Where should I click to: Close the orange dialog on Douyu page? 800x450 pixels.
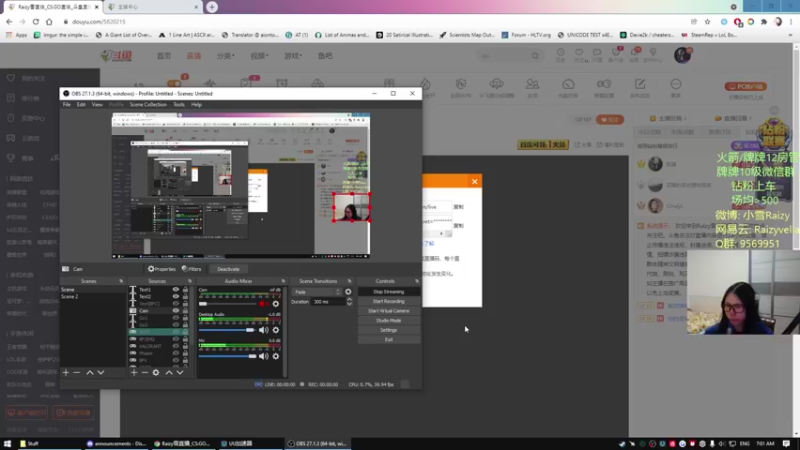(x=474, y=182)
